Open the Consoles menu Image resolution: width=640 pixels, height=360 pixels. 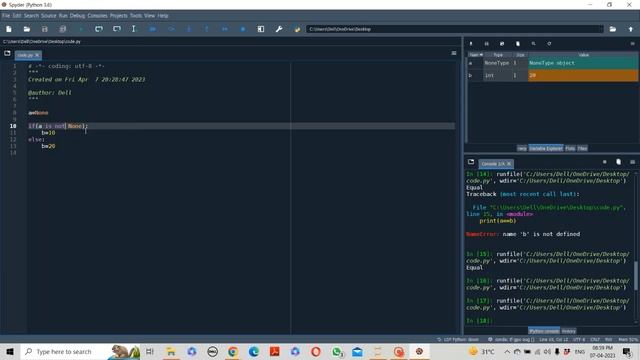[x=97, y=16]
